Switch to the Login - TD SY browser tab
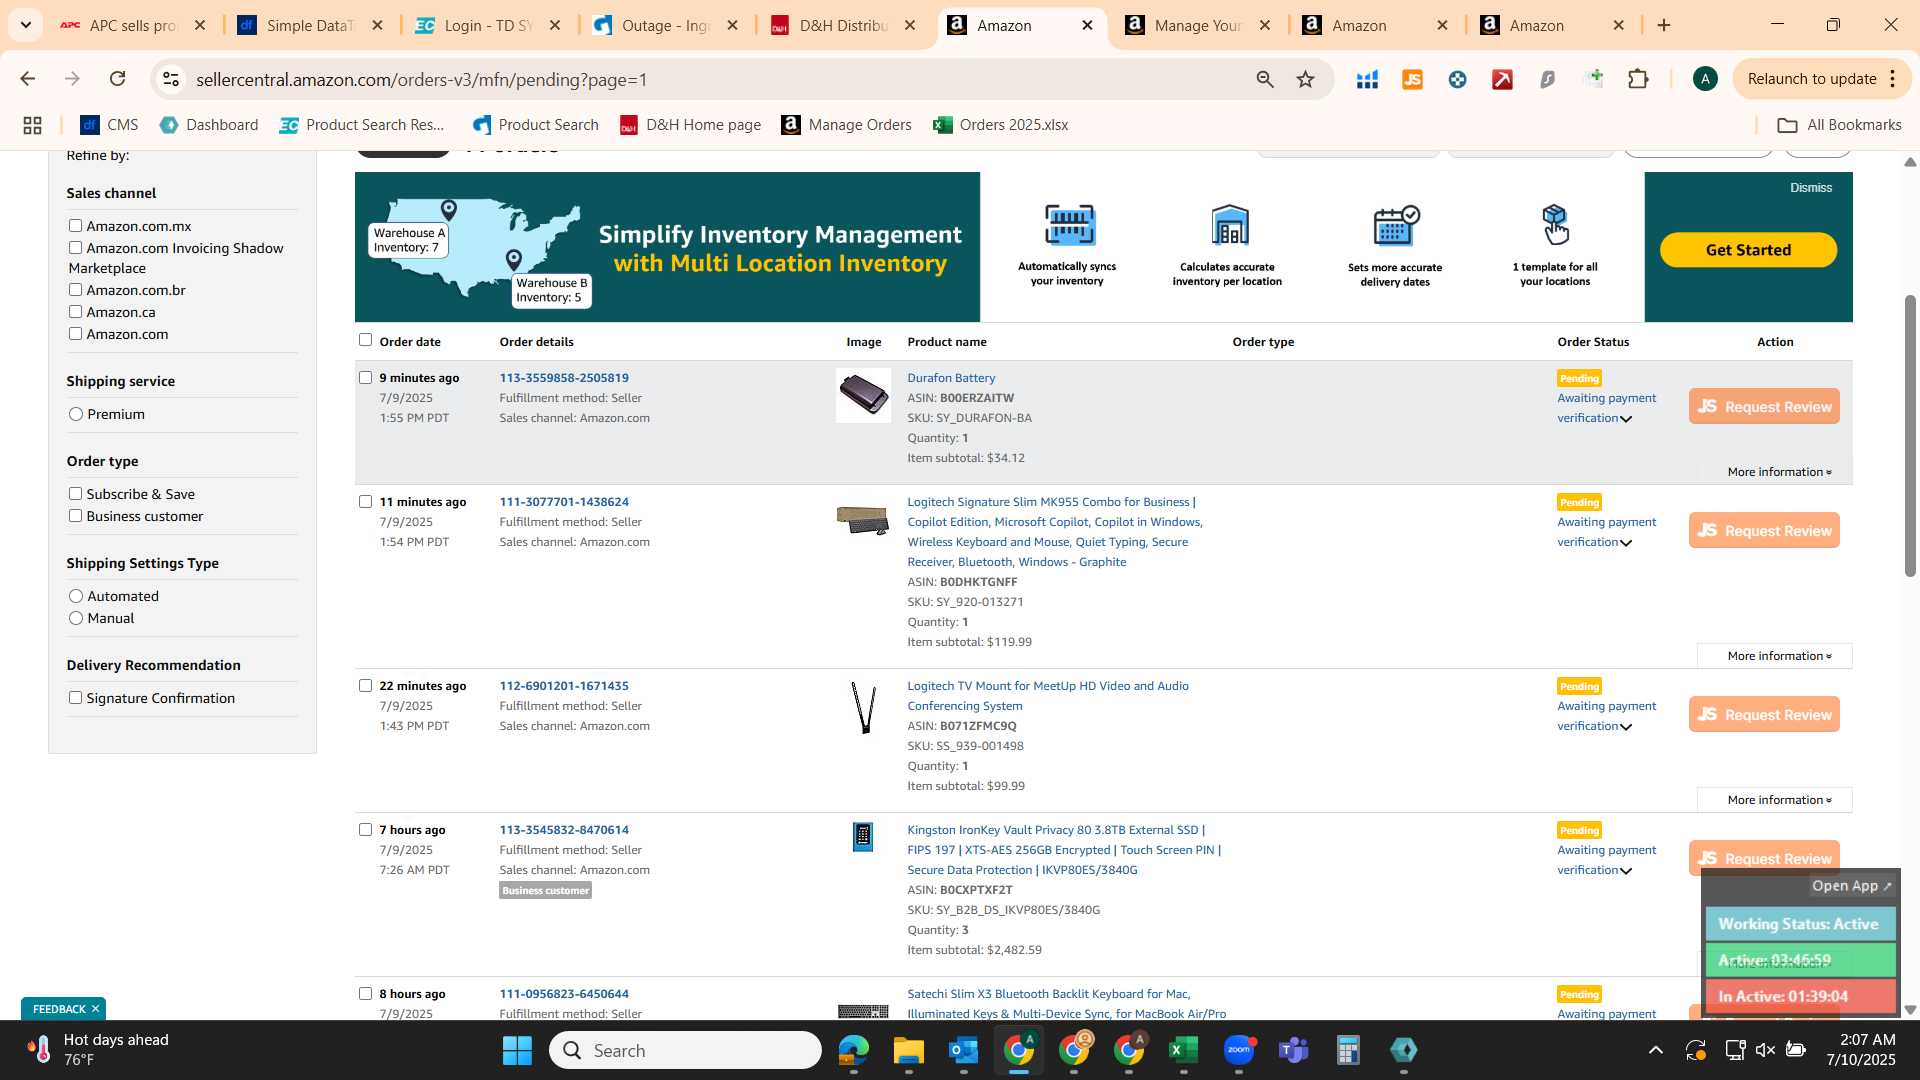1920x1080 pixels. coord(487,25)
